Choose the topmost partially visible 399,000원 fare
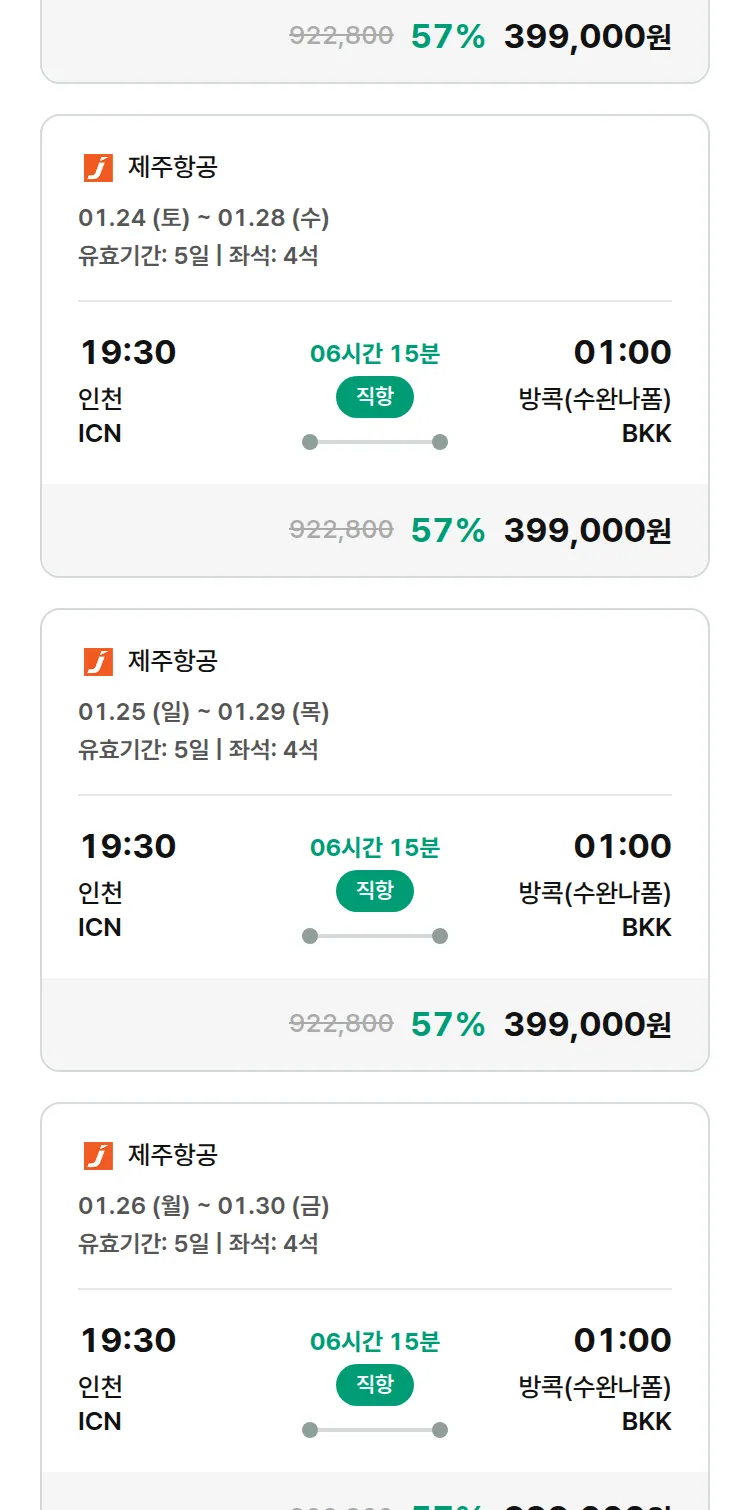The image size is (750, 1510). click(x=587, y=37)
